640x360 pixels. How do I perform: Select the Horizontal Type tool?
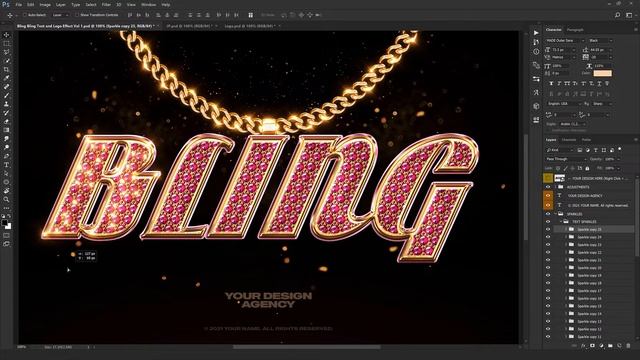pos(7,165)
